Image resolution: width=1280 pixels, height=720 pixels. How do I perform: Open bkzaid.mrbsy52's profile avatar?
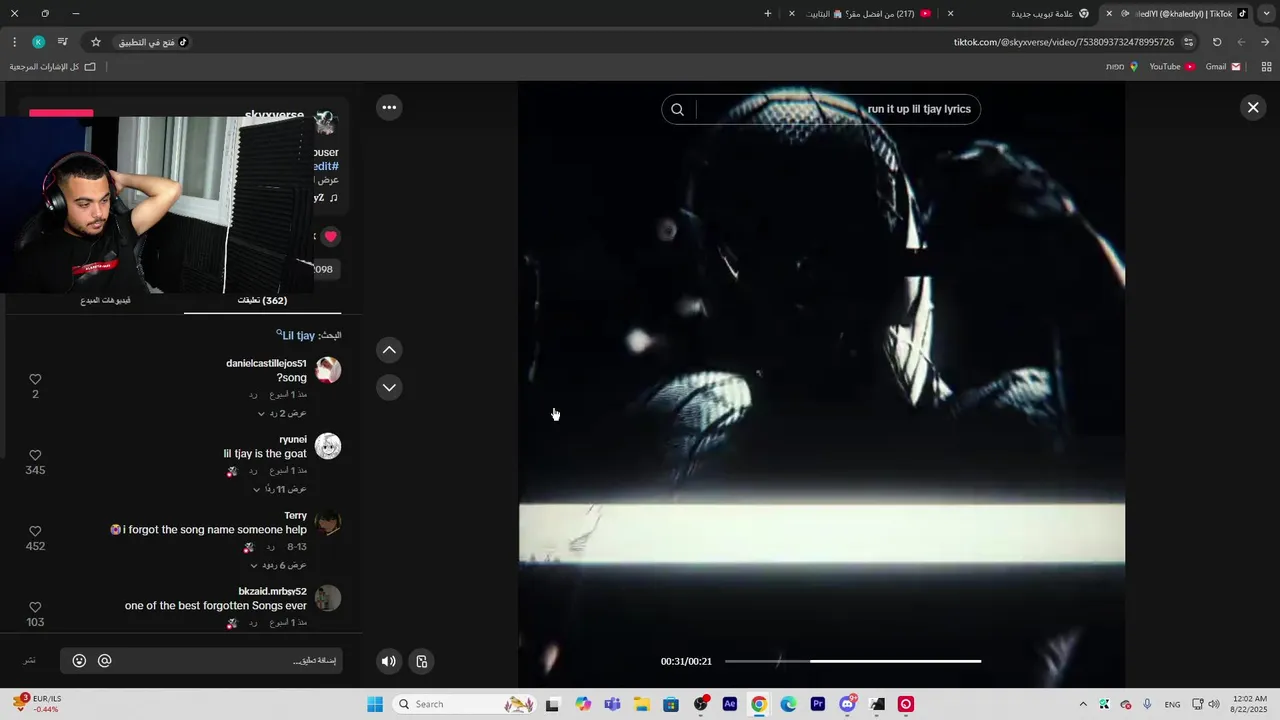[x=328, y=598]
